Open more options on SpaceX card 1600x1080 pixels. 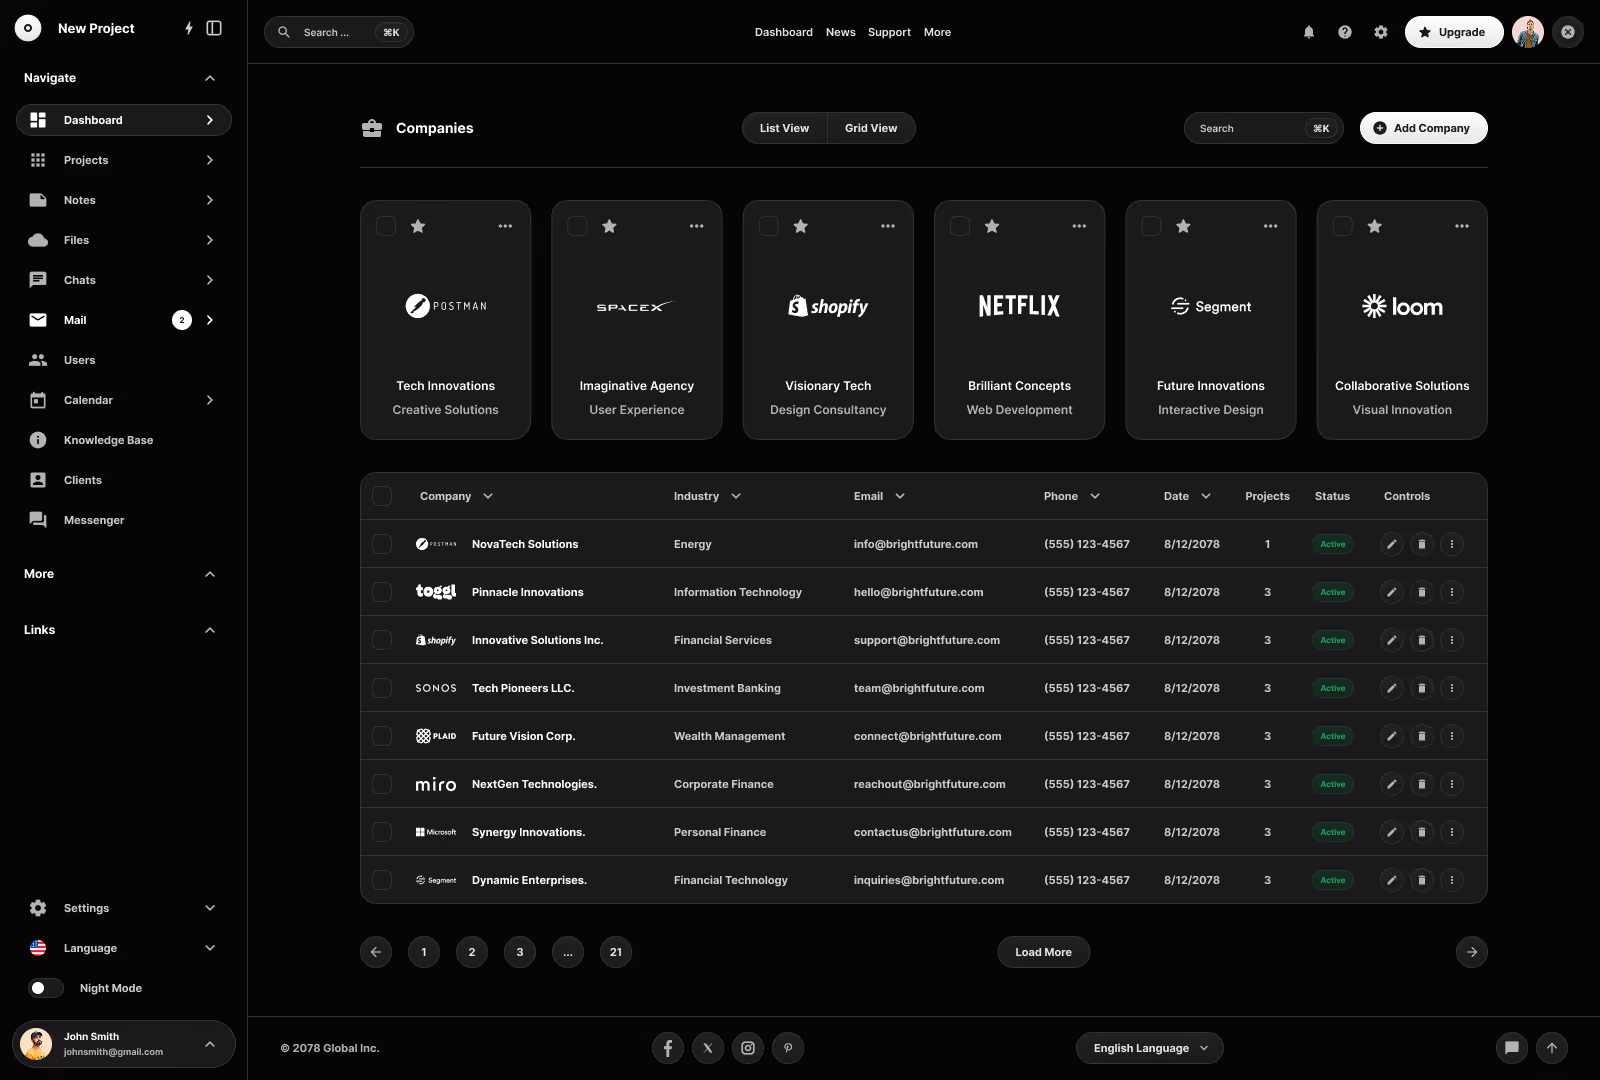(x=697, y=226)
